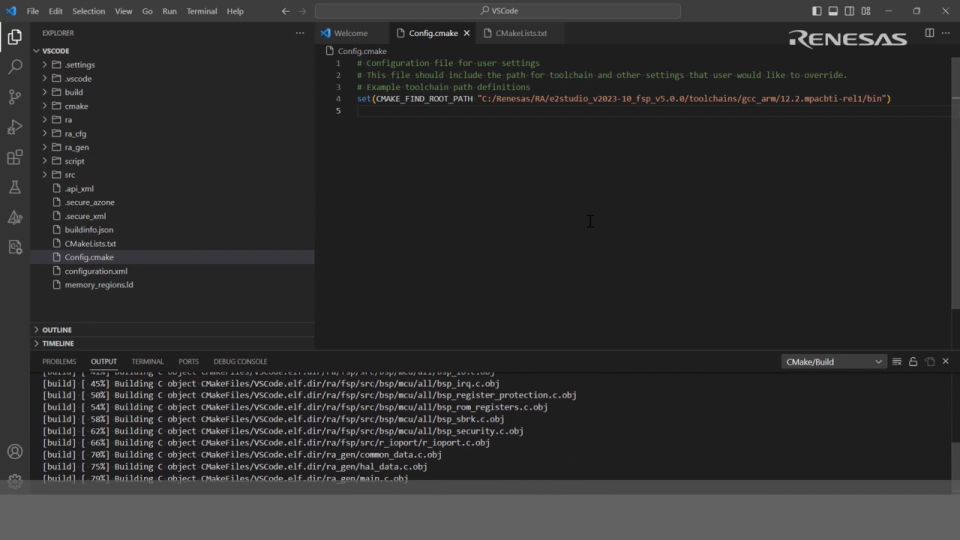Open the Renesas debug view icon
Image resolution: width=960 pixels, height=540 pixels.
click(15, 247)
